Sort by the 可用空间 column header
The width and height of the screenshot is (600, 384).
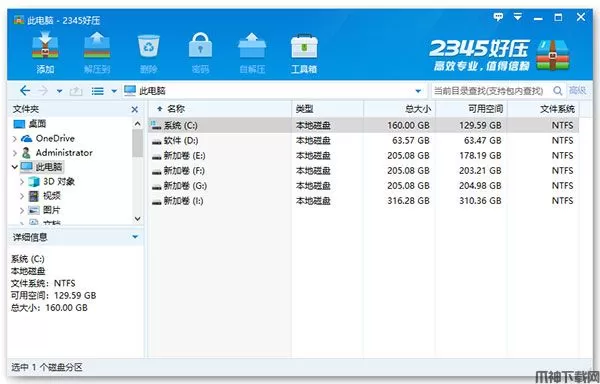(471, 109)
